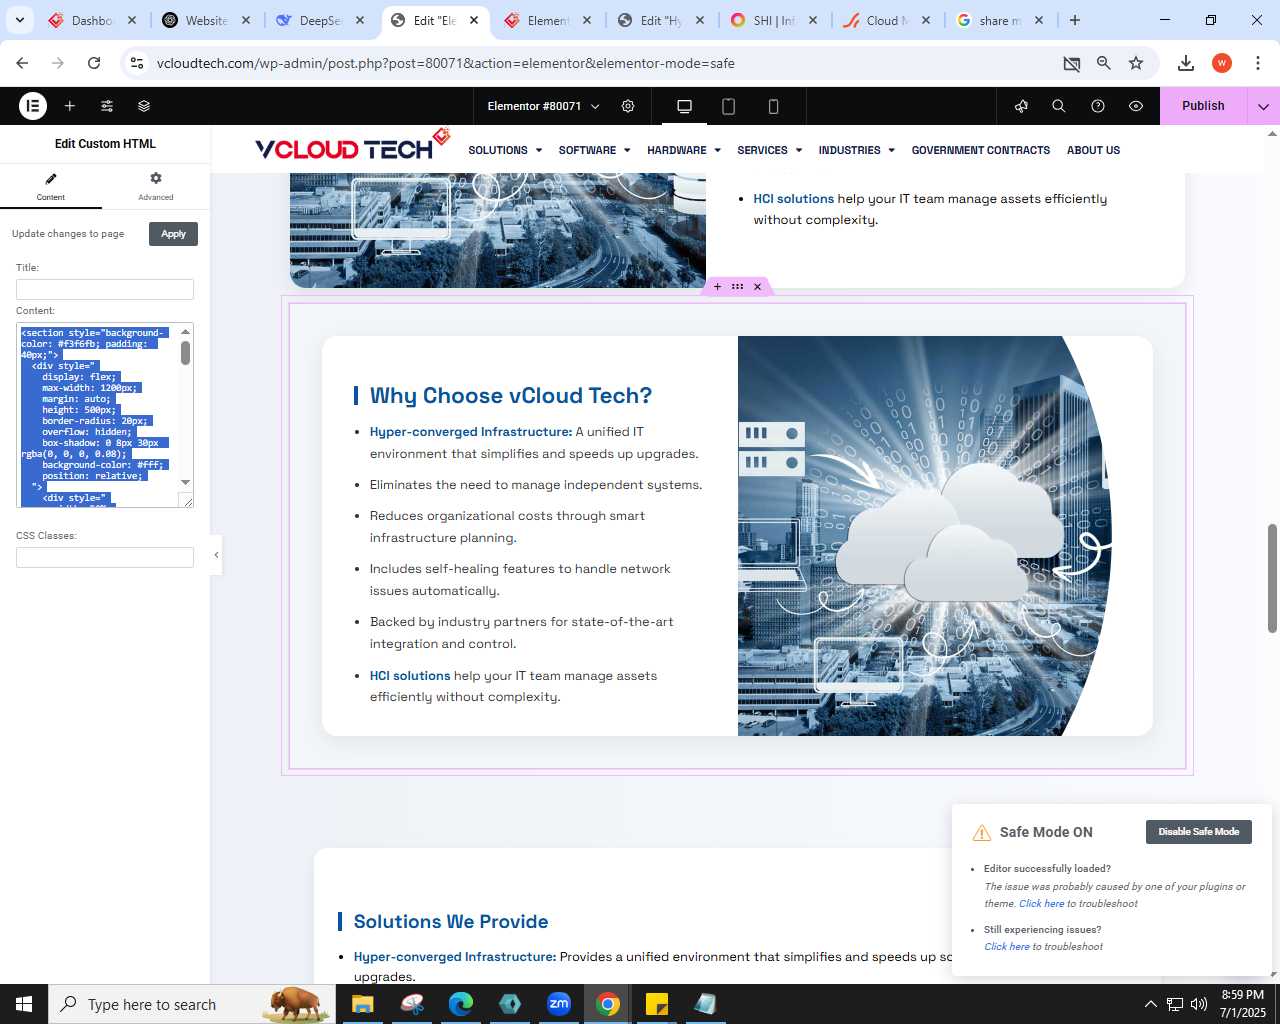Switch to the Content tab

[x=51, y=186]
